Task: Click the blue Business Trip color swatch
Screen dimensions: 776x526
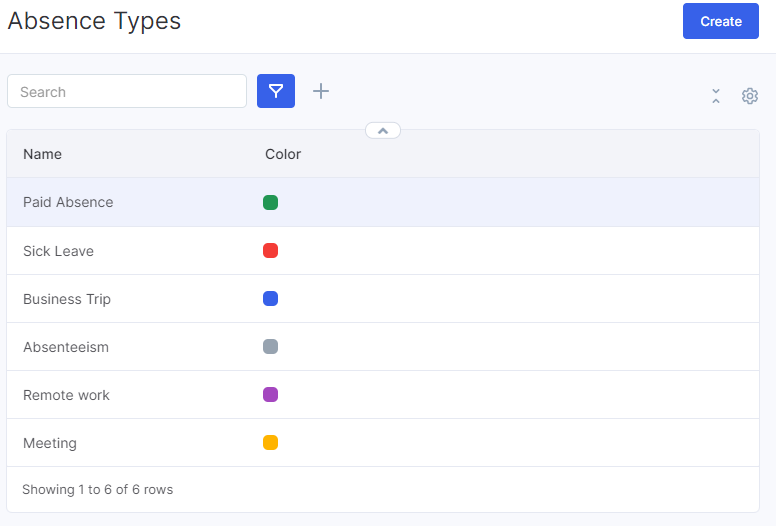Action: (270, 298)
